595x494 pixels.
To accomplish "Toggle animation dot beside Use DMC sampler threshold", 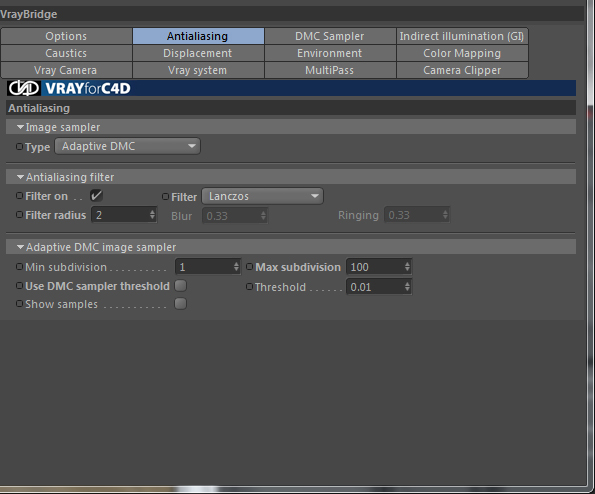I will coord(19,285).
